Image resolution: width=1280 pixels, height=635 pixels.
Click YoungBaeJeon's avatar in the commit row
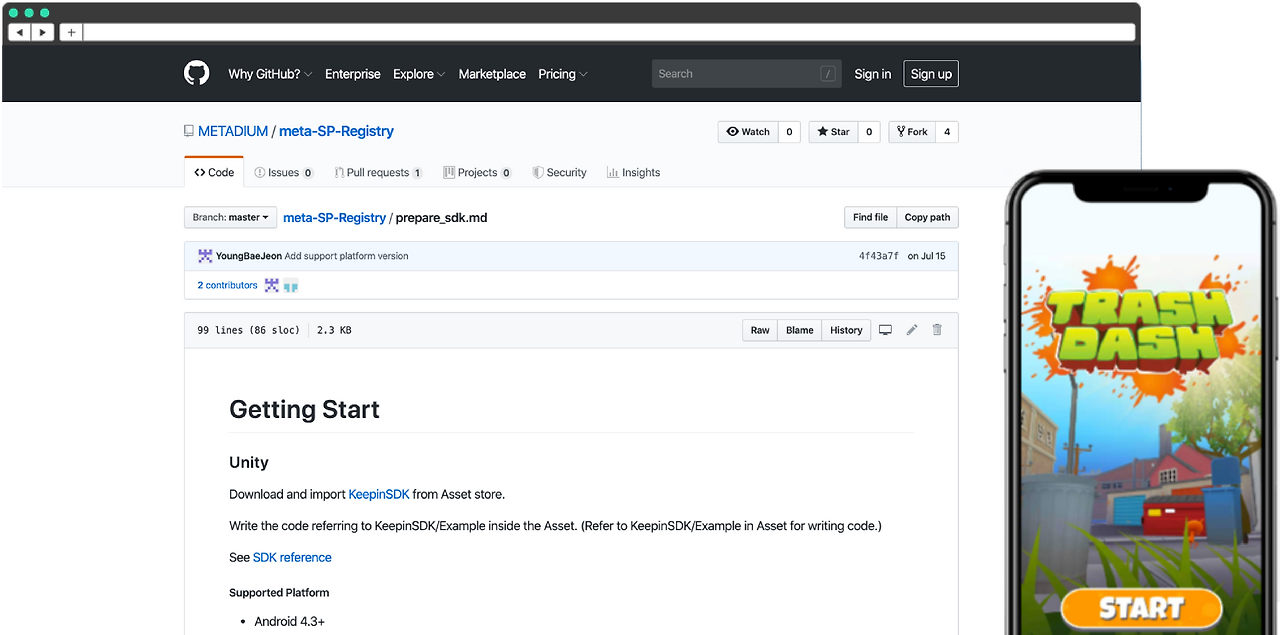[x=205, y=256]
